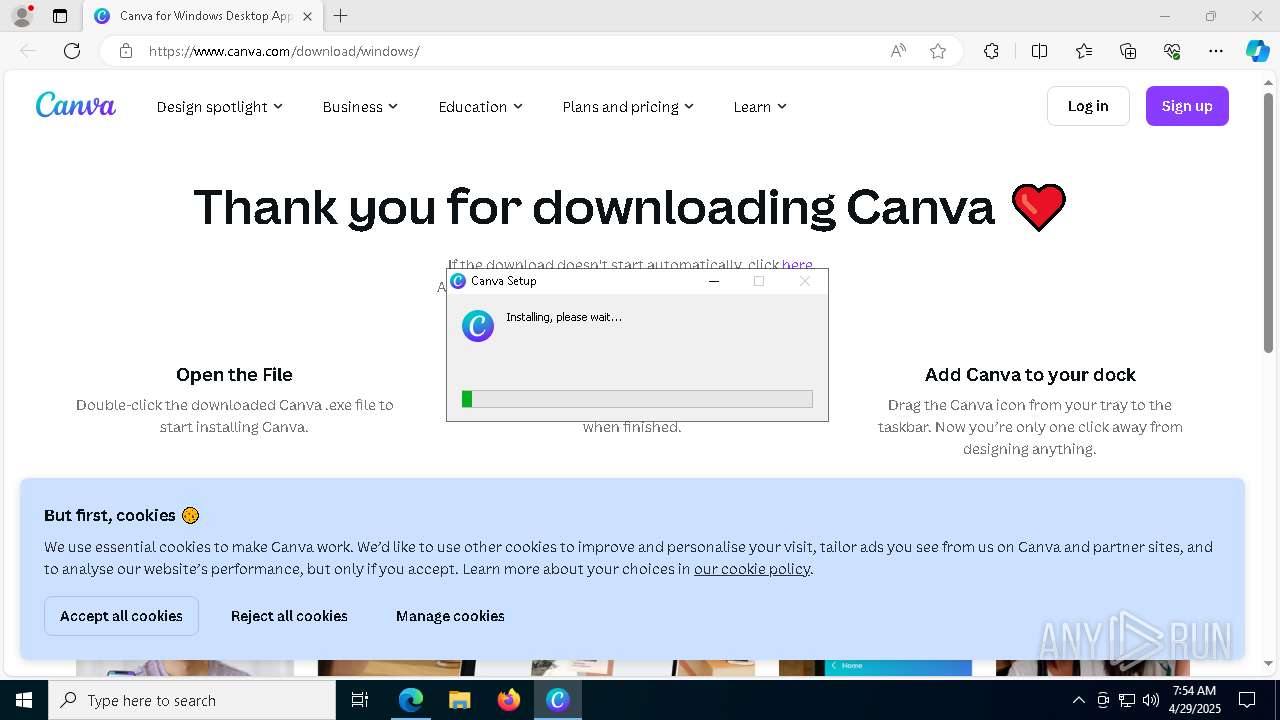Click the 'here' download link

pos(797,264)
